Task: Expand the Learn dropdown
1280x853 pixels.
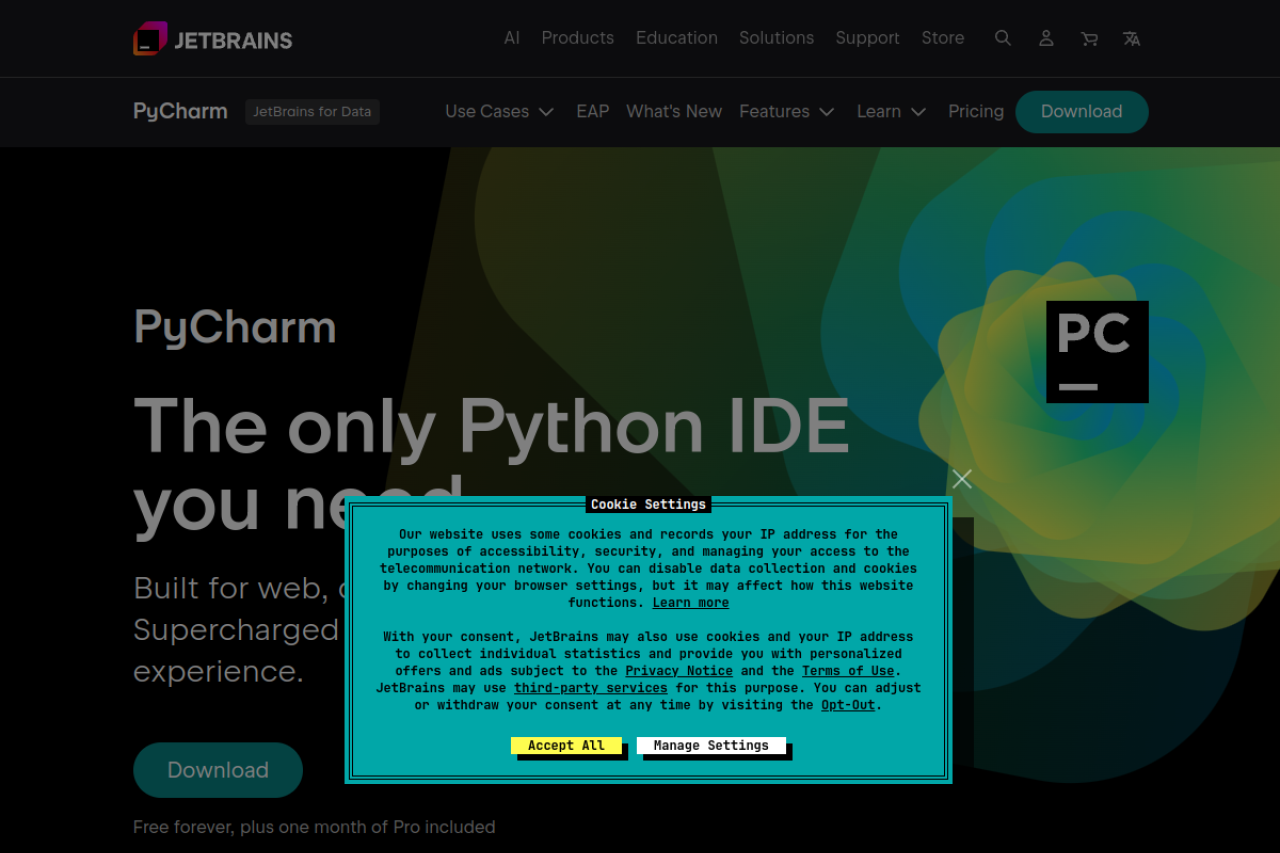Action: point(891,111)
